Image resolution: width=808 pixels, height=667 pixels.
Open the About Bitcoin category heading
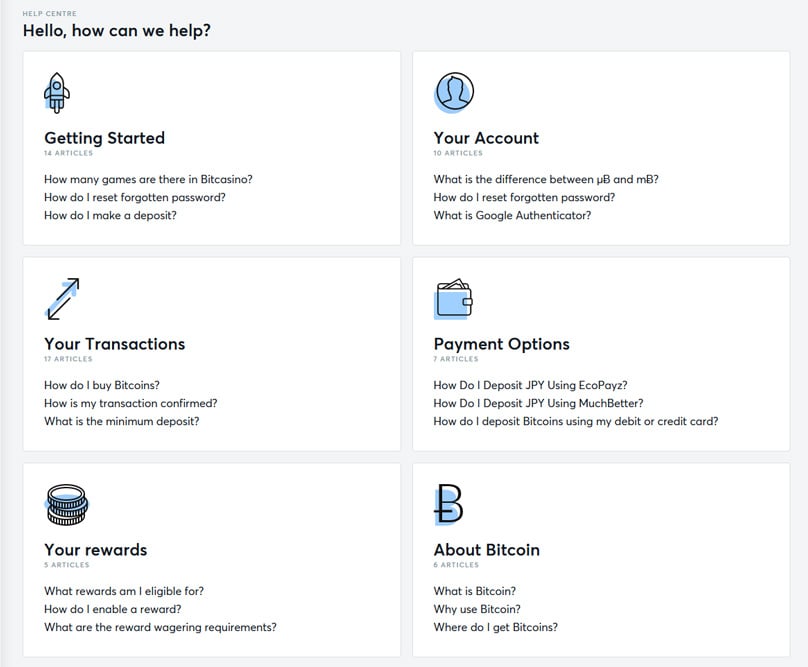pos(486,550)
